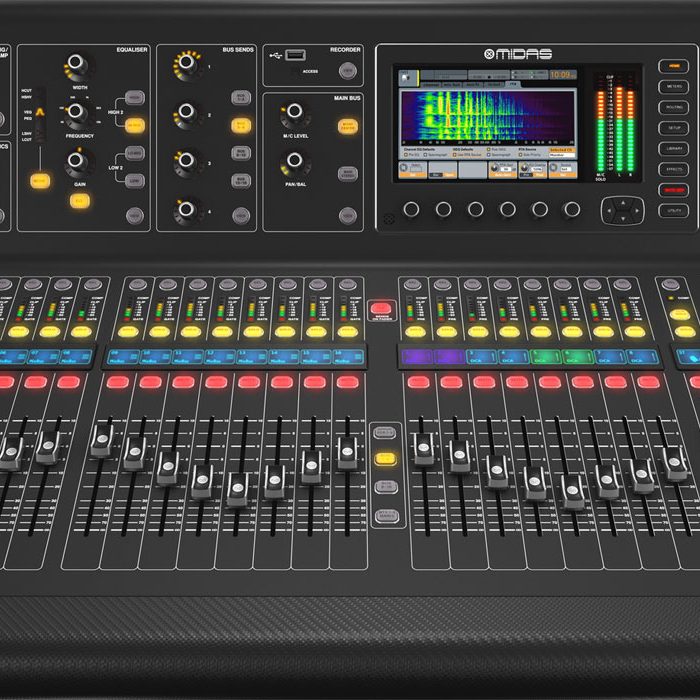Click the green DCA 5 scribble strip display
Screen dimensions: 700x700
tap(545, 357)
